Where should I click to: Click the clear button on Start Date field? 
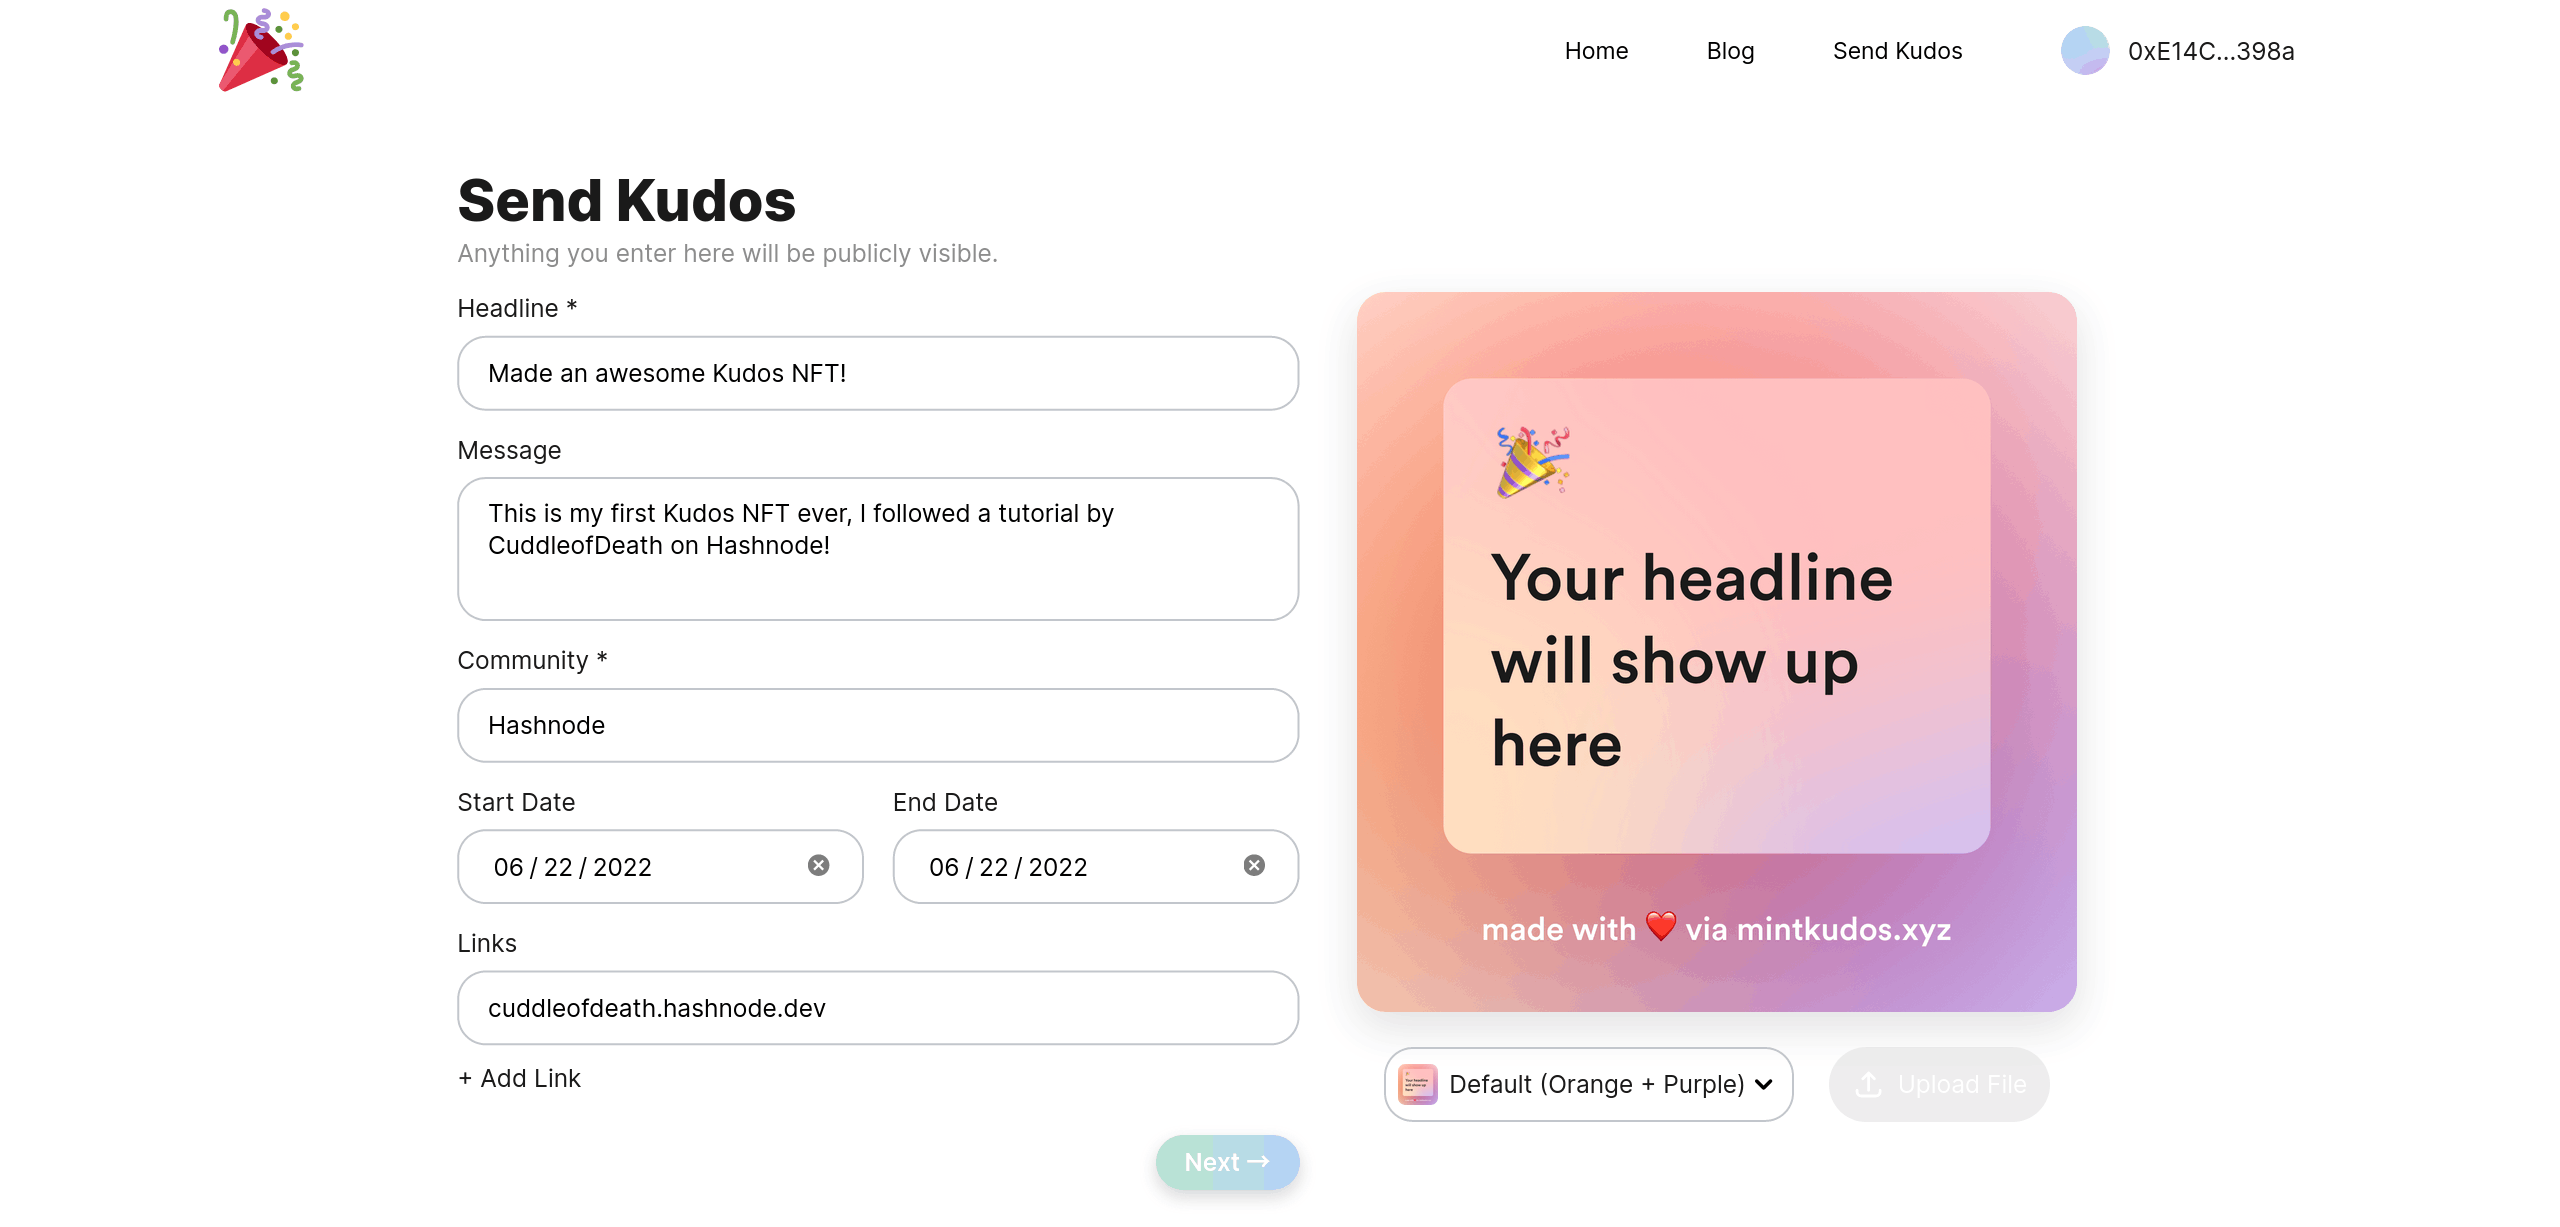[820, 865]
